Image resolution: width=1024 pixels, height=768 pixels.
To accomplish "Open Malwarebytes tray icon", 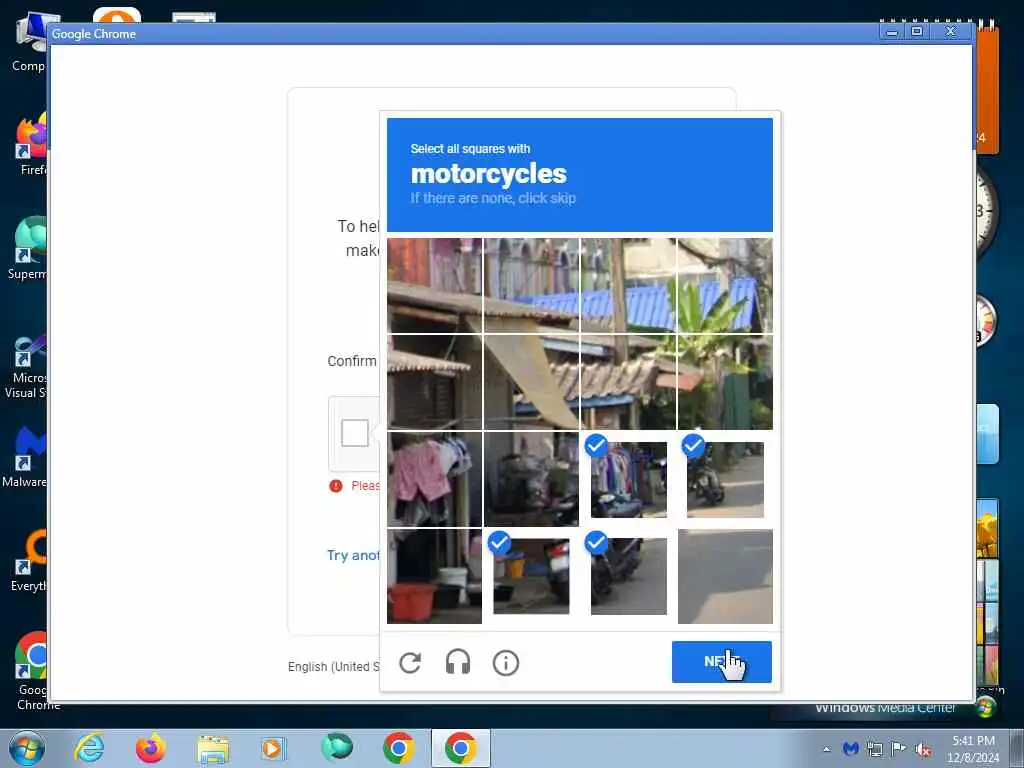I will (850, 748).
